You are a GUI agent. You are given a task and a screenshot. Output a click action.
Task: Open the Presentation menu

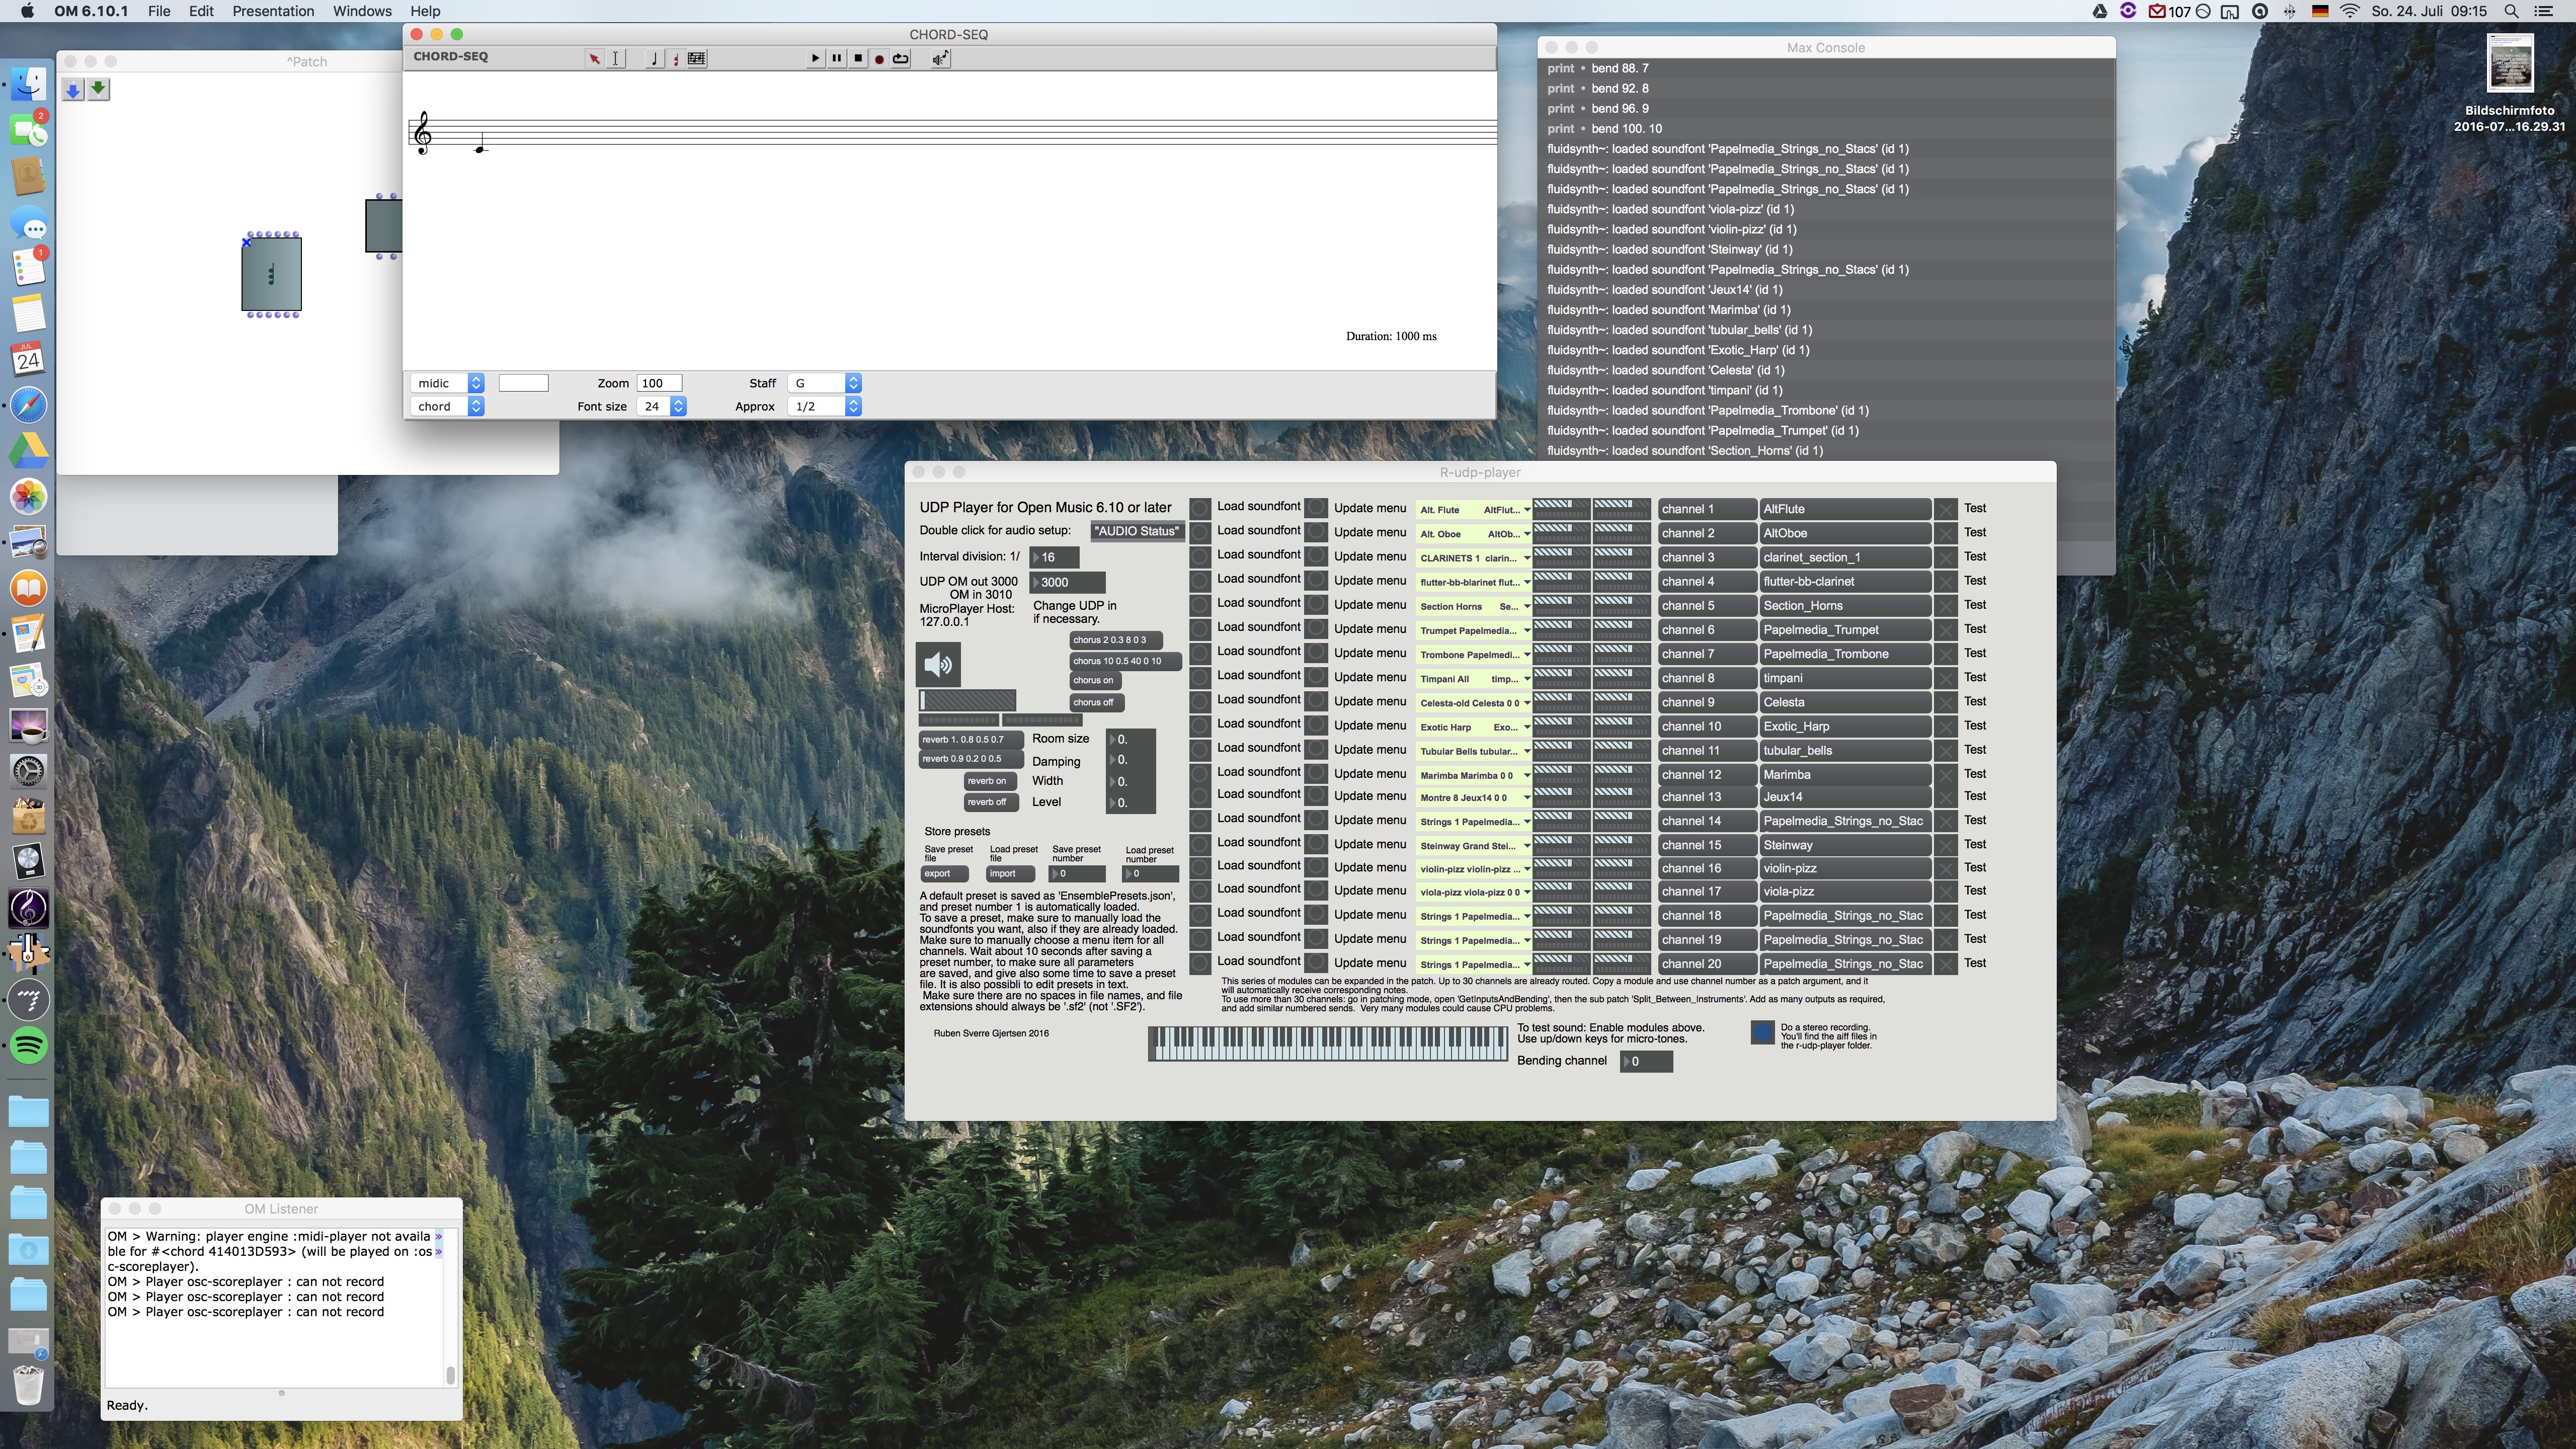coord(273,11)
